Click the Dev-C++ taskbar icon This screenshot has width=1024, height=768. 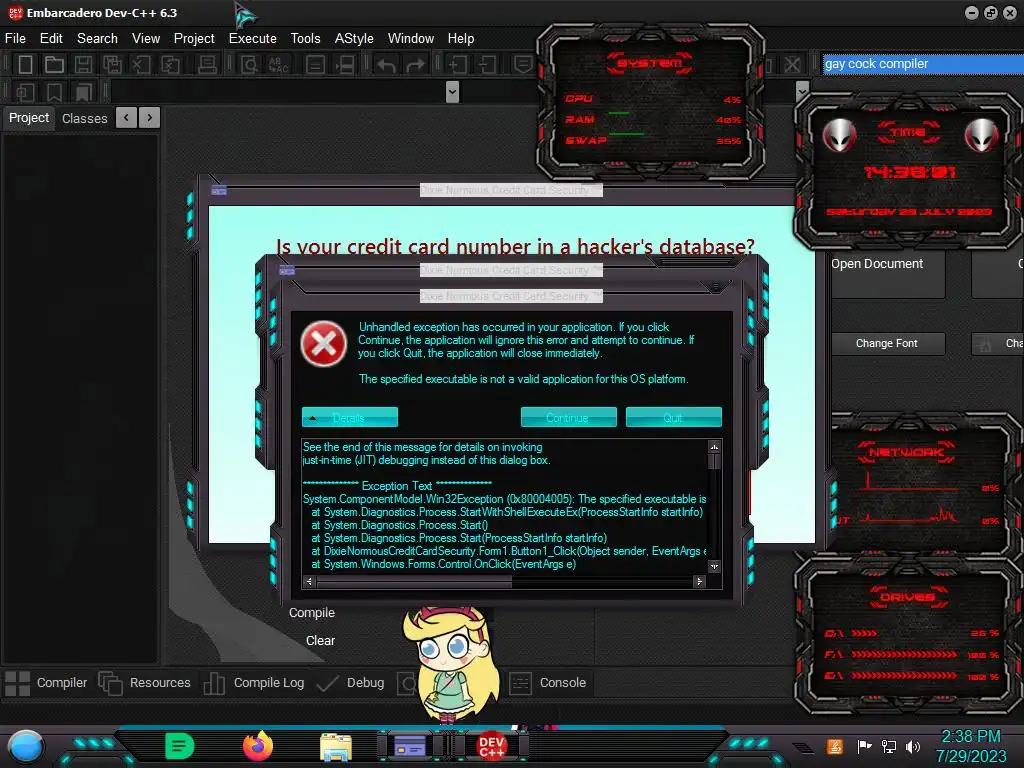pyautogui.click(x=491, y=746)
